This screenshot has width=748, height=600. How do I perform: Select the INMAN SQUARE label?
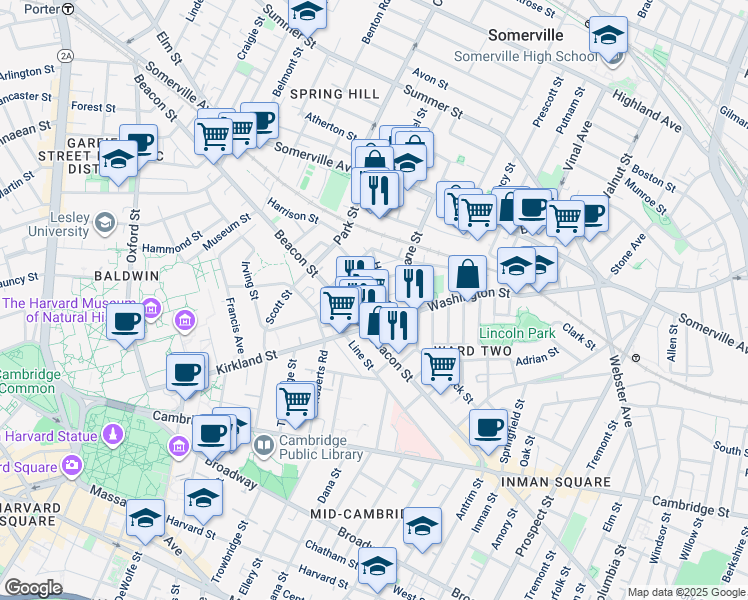coord(556,482)
